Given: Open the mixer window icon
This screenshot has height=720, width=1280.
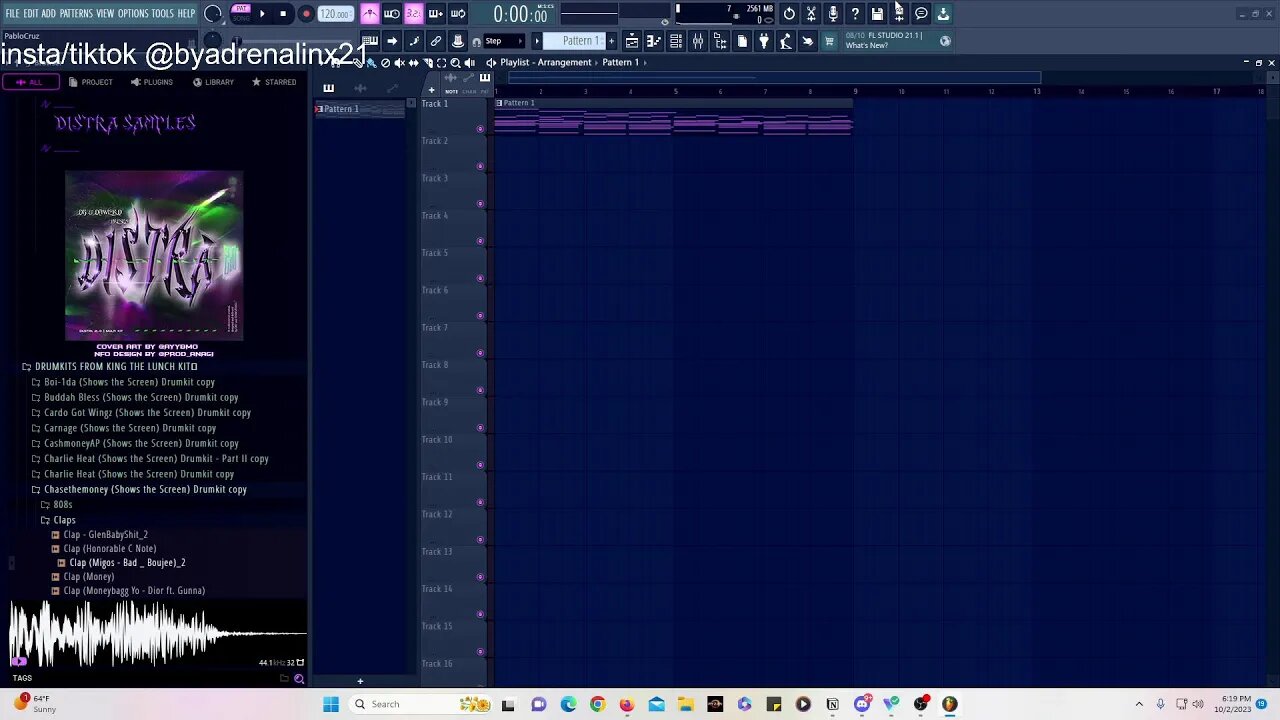Looking at the screenshot, I should [698, 41].
